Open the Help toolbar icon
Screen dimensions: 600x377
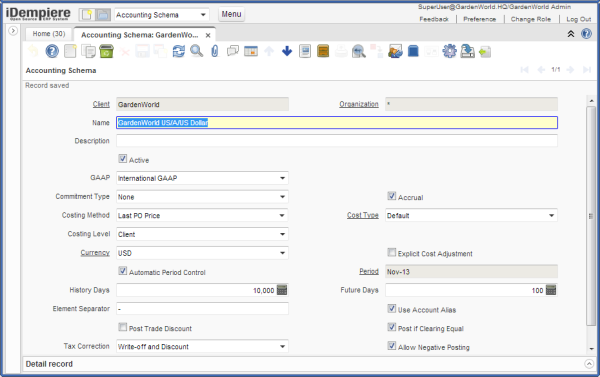[x=52, y=51]
